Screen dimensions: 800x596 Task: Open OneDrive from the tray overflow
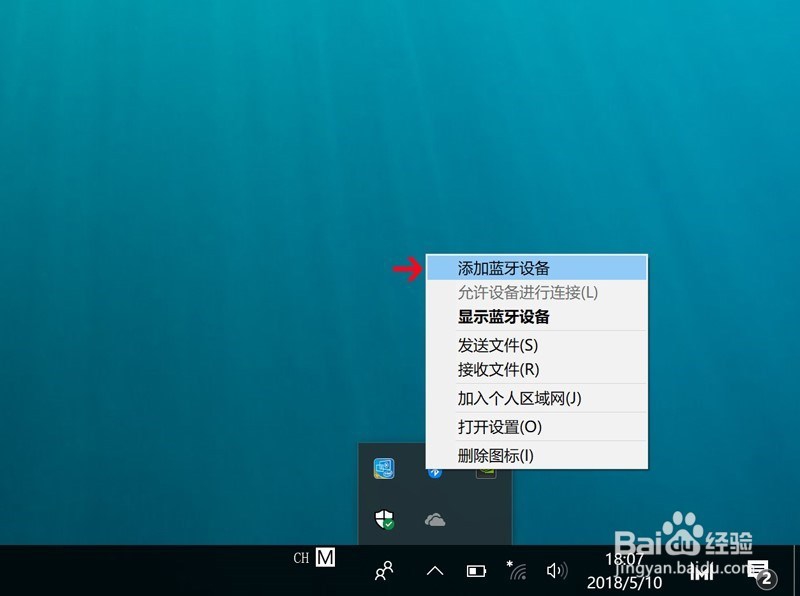(436, 519)
